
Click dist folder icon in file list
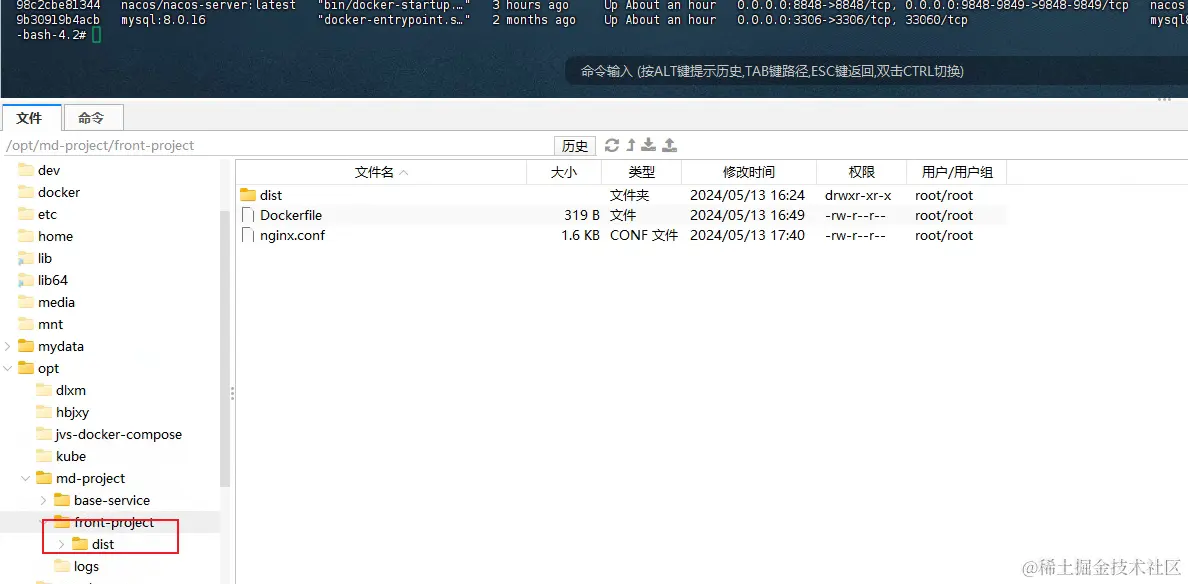(249, 195)
